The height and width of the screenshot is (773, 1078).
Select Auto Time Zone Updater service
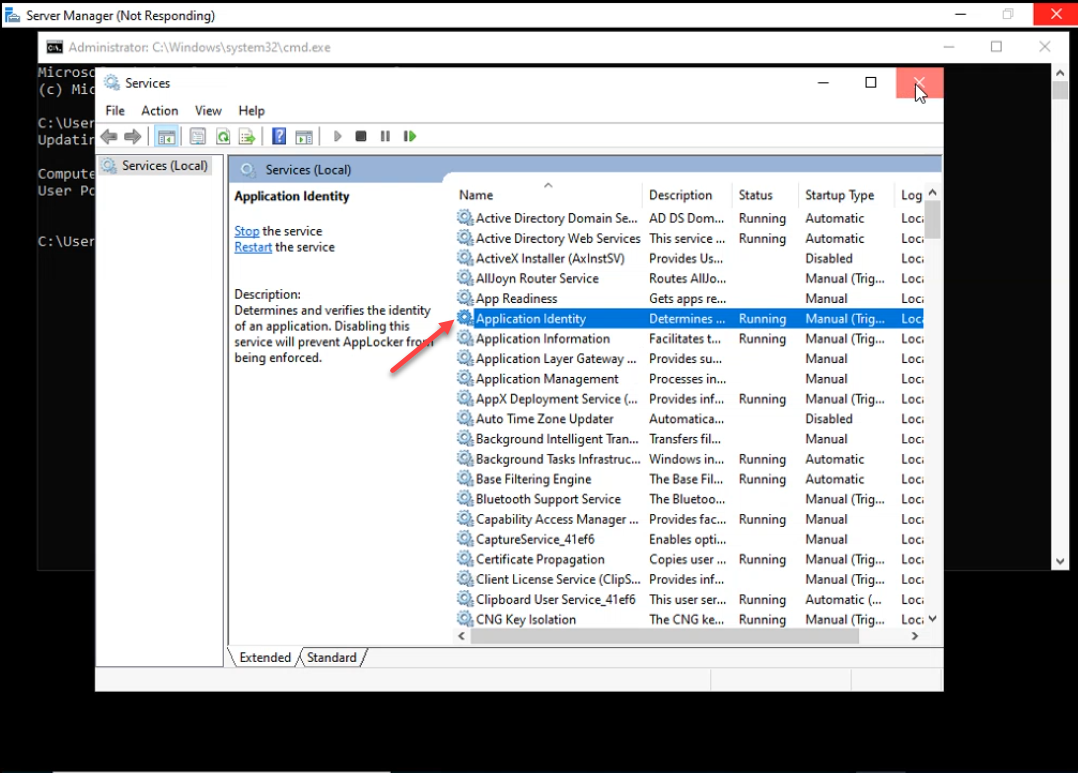click(x=690, y=419)
